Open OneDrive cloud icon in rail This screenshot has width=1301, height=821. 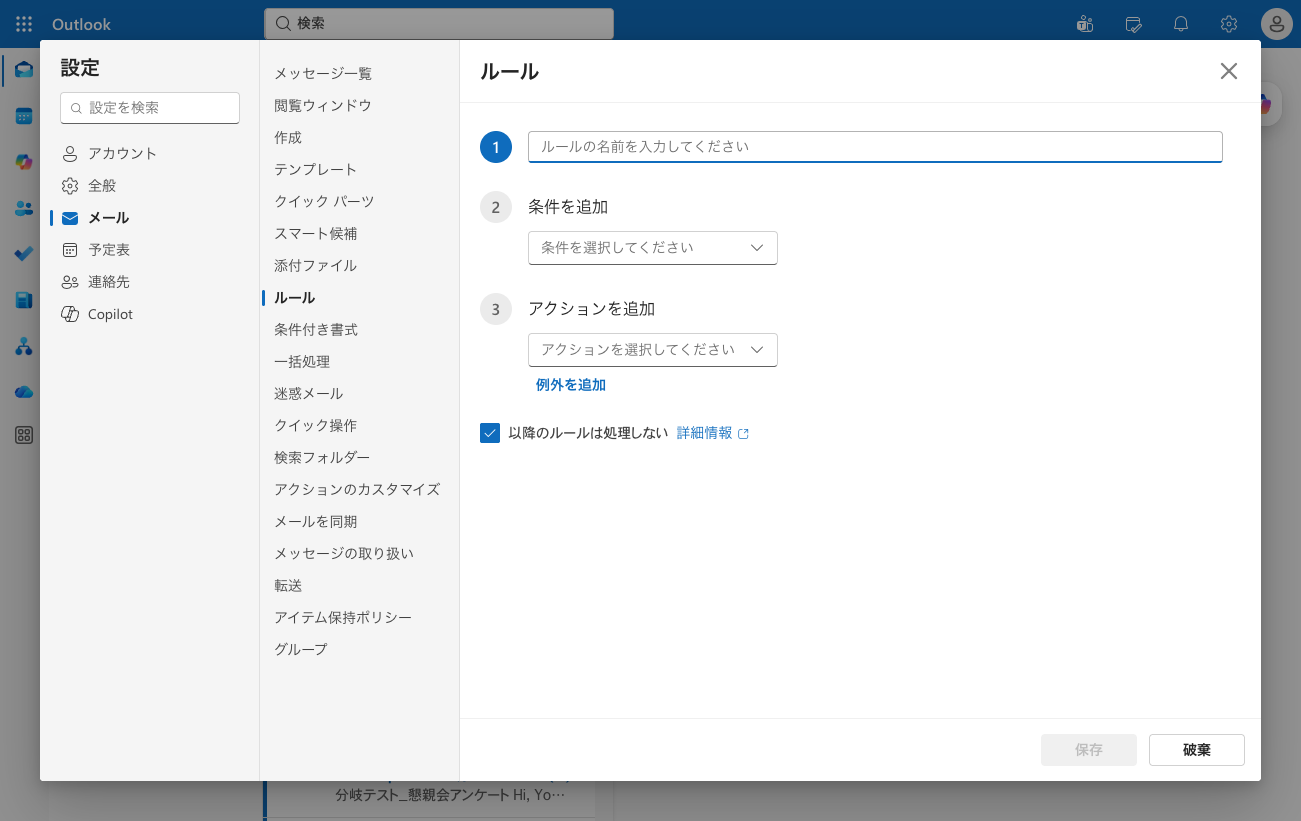pos(24,392)
